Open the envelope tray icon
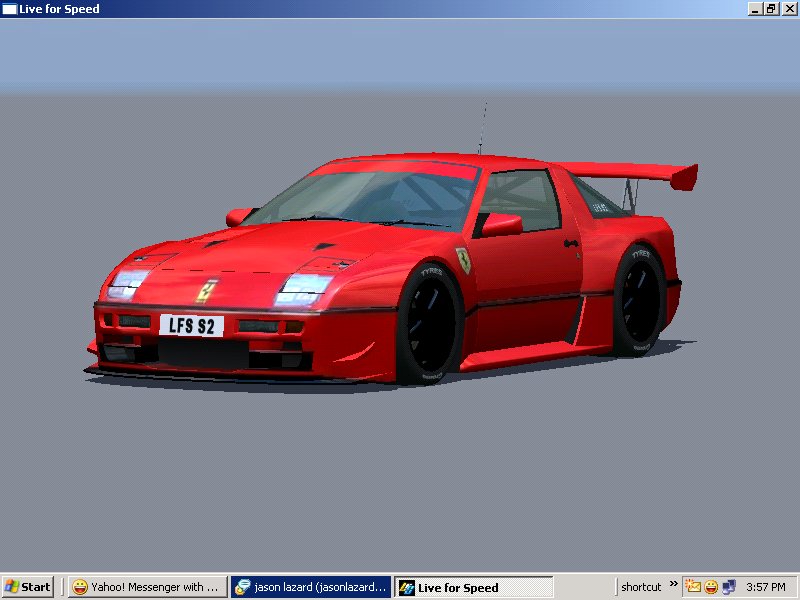Image resolution: width=800 pixels, height=600 pixels. (693, 587)
